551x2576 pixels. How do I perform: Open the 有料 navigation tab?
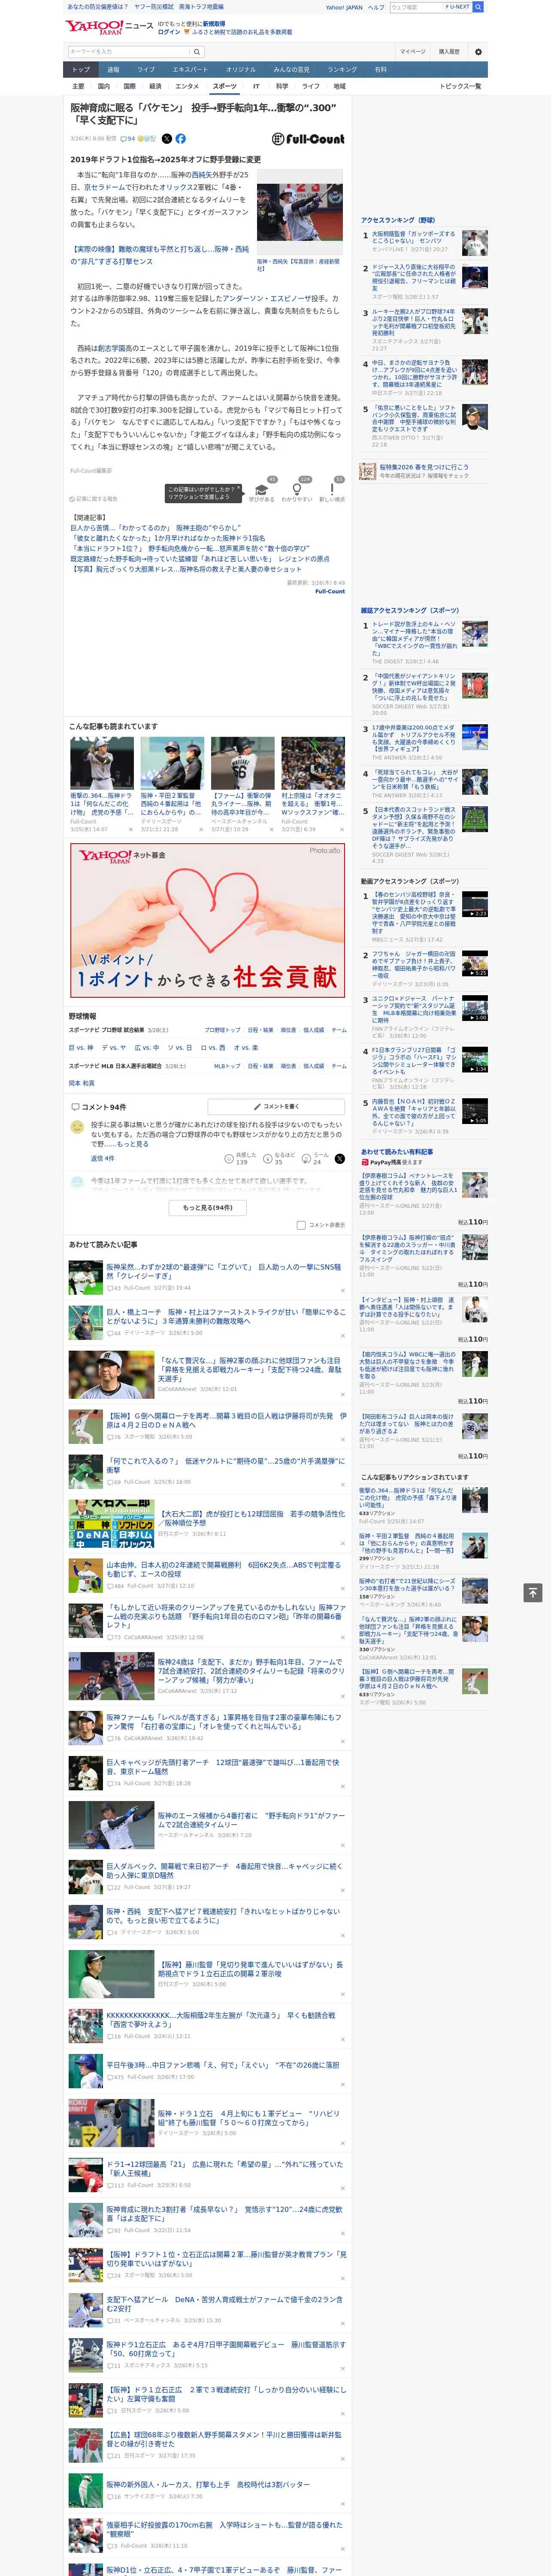pos(380,69)
